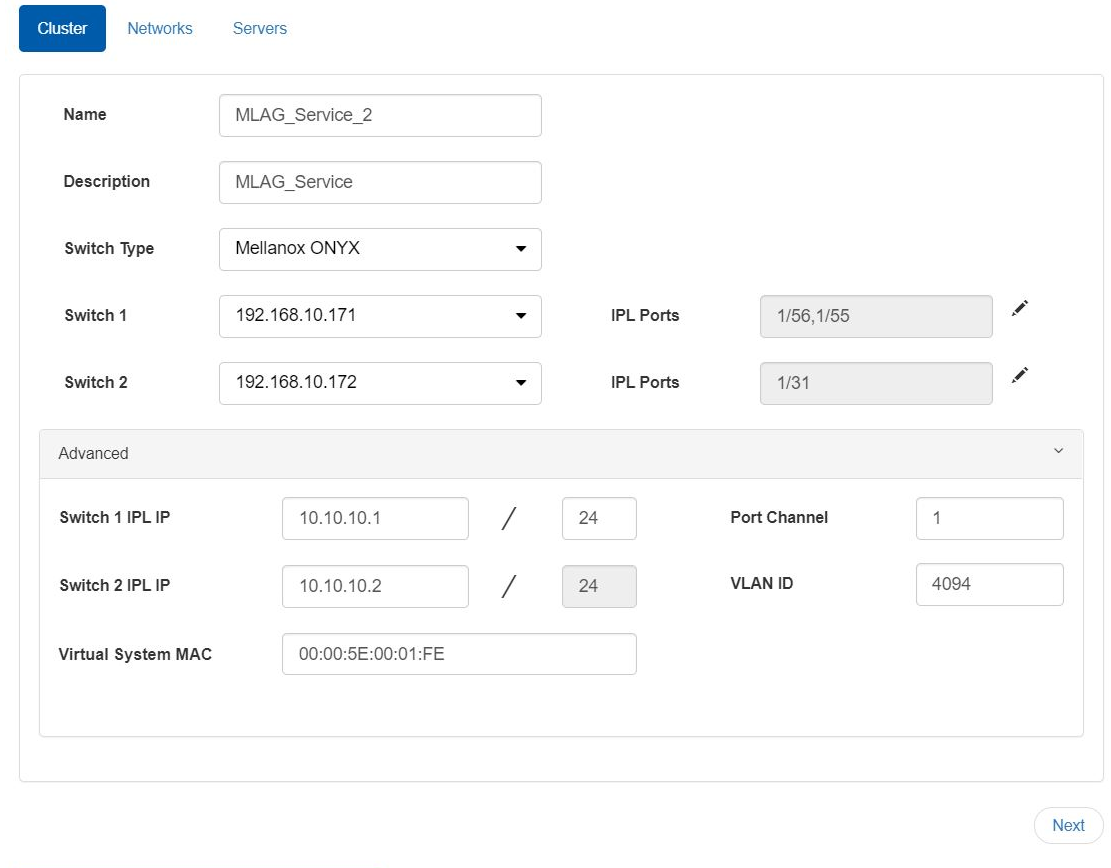The image size is (1111, 868).
Task: Click the Switch 1 IPL IP field
Action: 375,518
